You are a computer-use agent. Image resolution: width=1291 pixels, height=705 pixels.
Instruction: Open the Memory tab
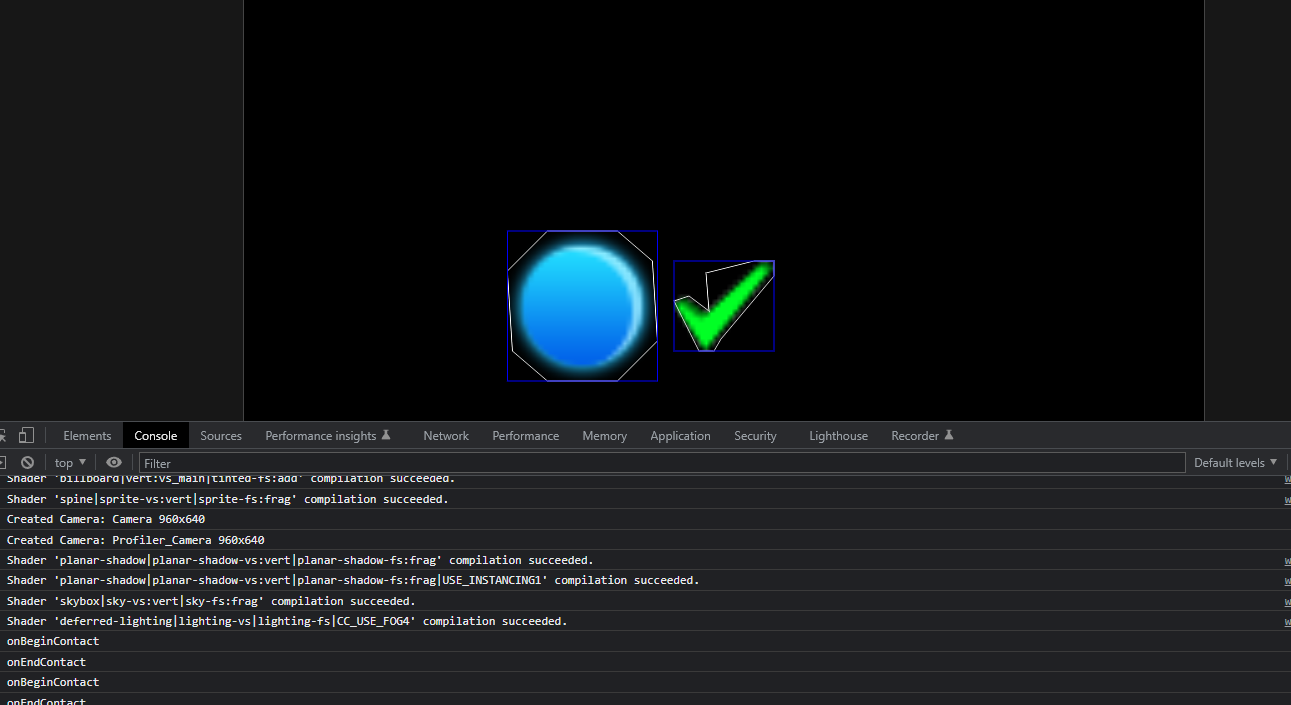coord(604,436)
